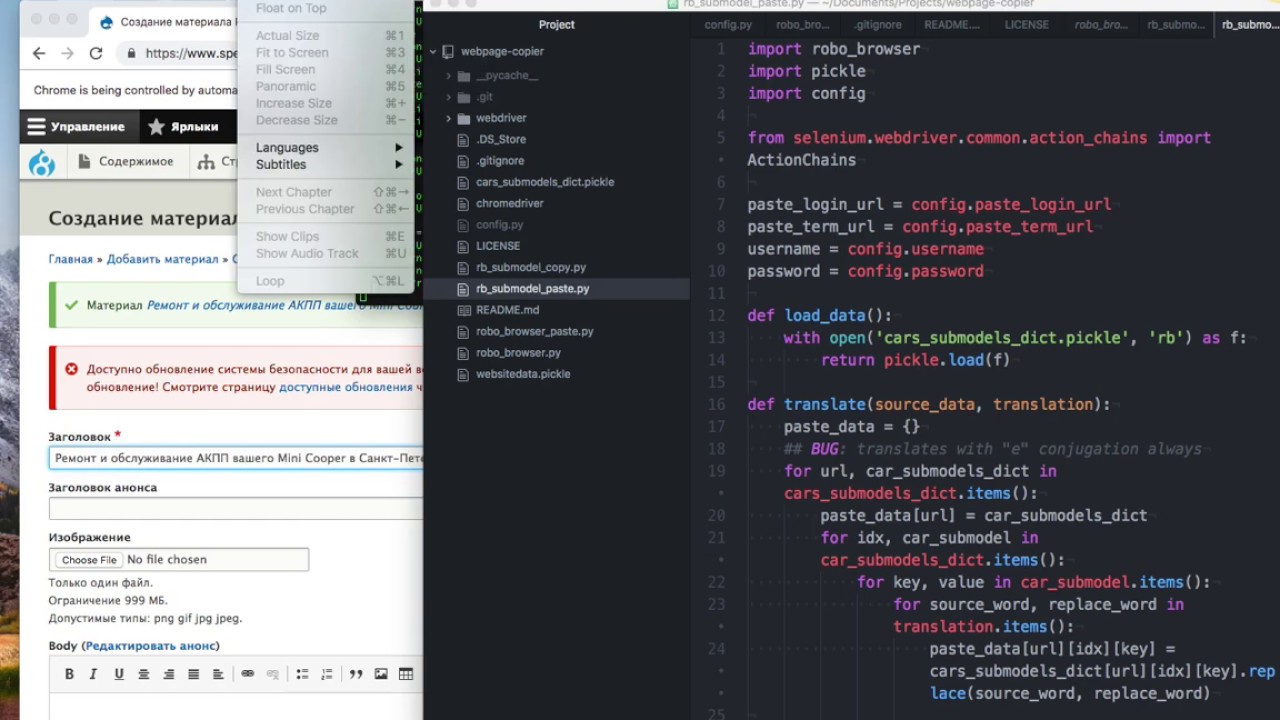Image resolution: width=1280 pixels, height=720 pixels.
Task: Go back in the Chrome browser
Action: [x=39, y=54]
